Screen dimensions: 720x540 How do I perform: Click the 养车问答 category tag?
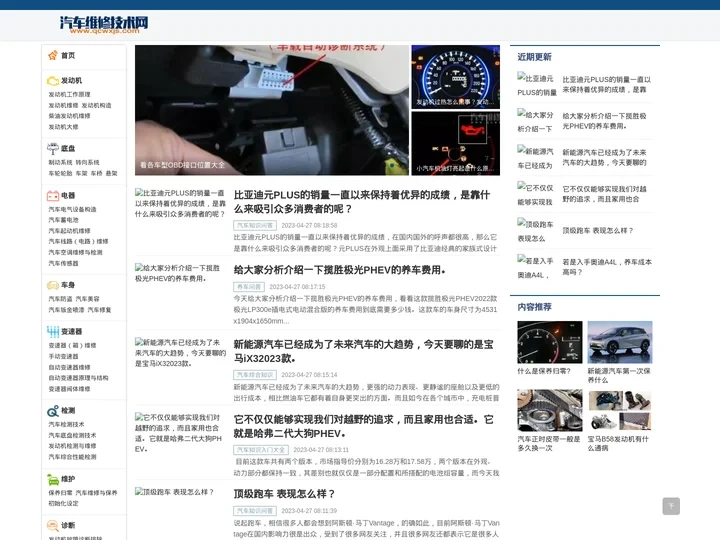(249, 287)
